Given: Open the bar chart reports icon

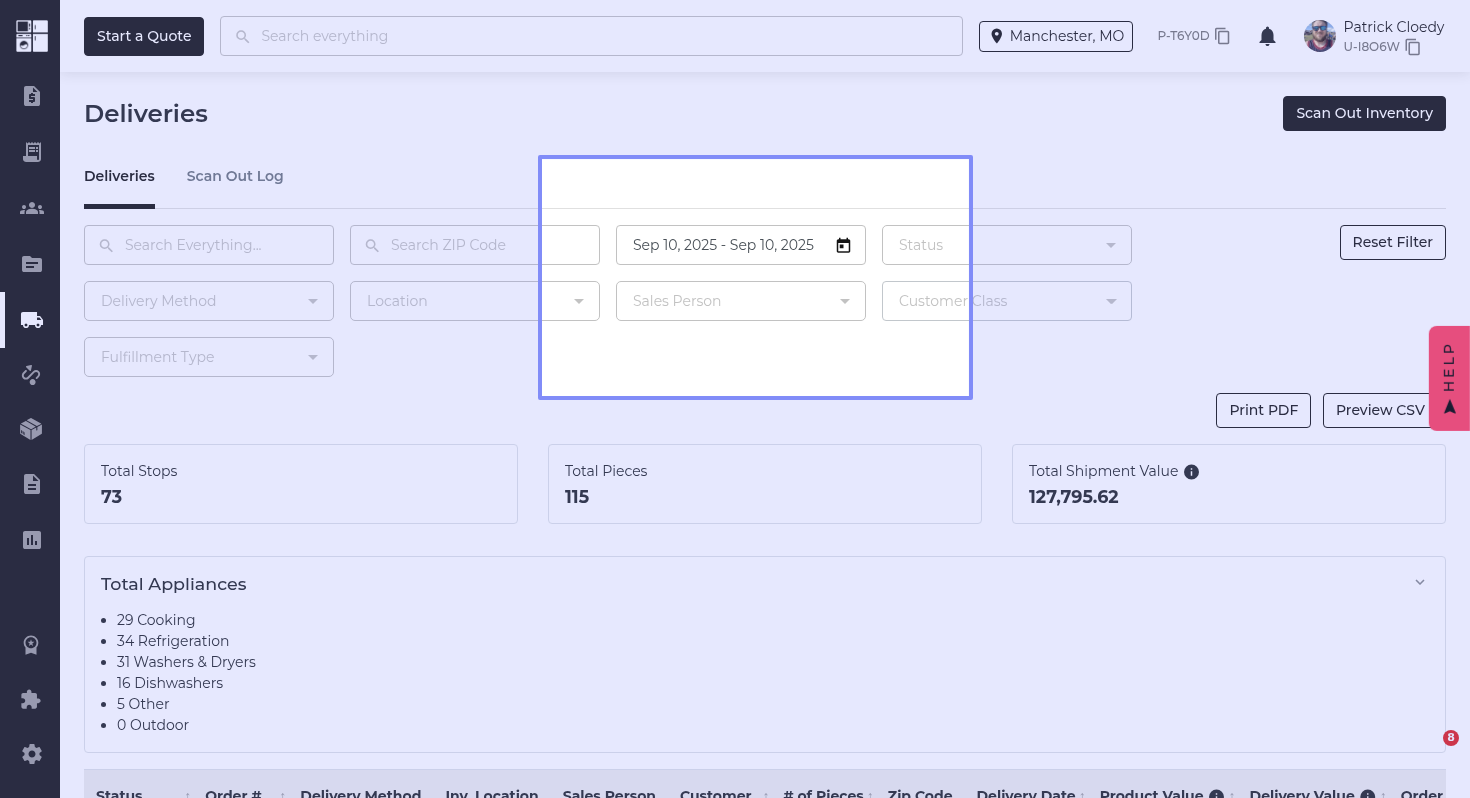Looking at the screenshot, I should (31, 540).
